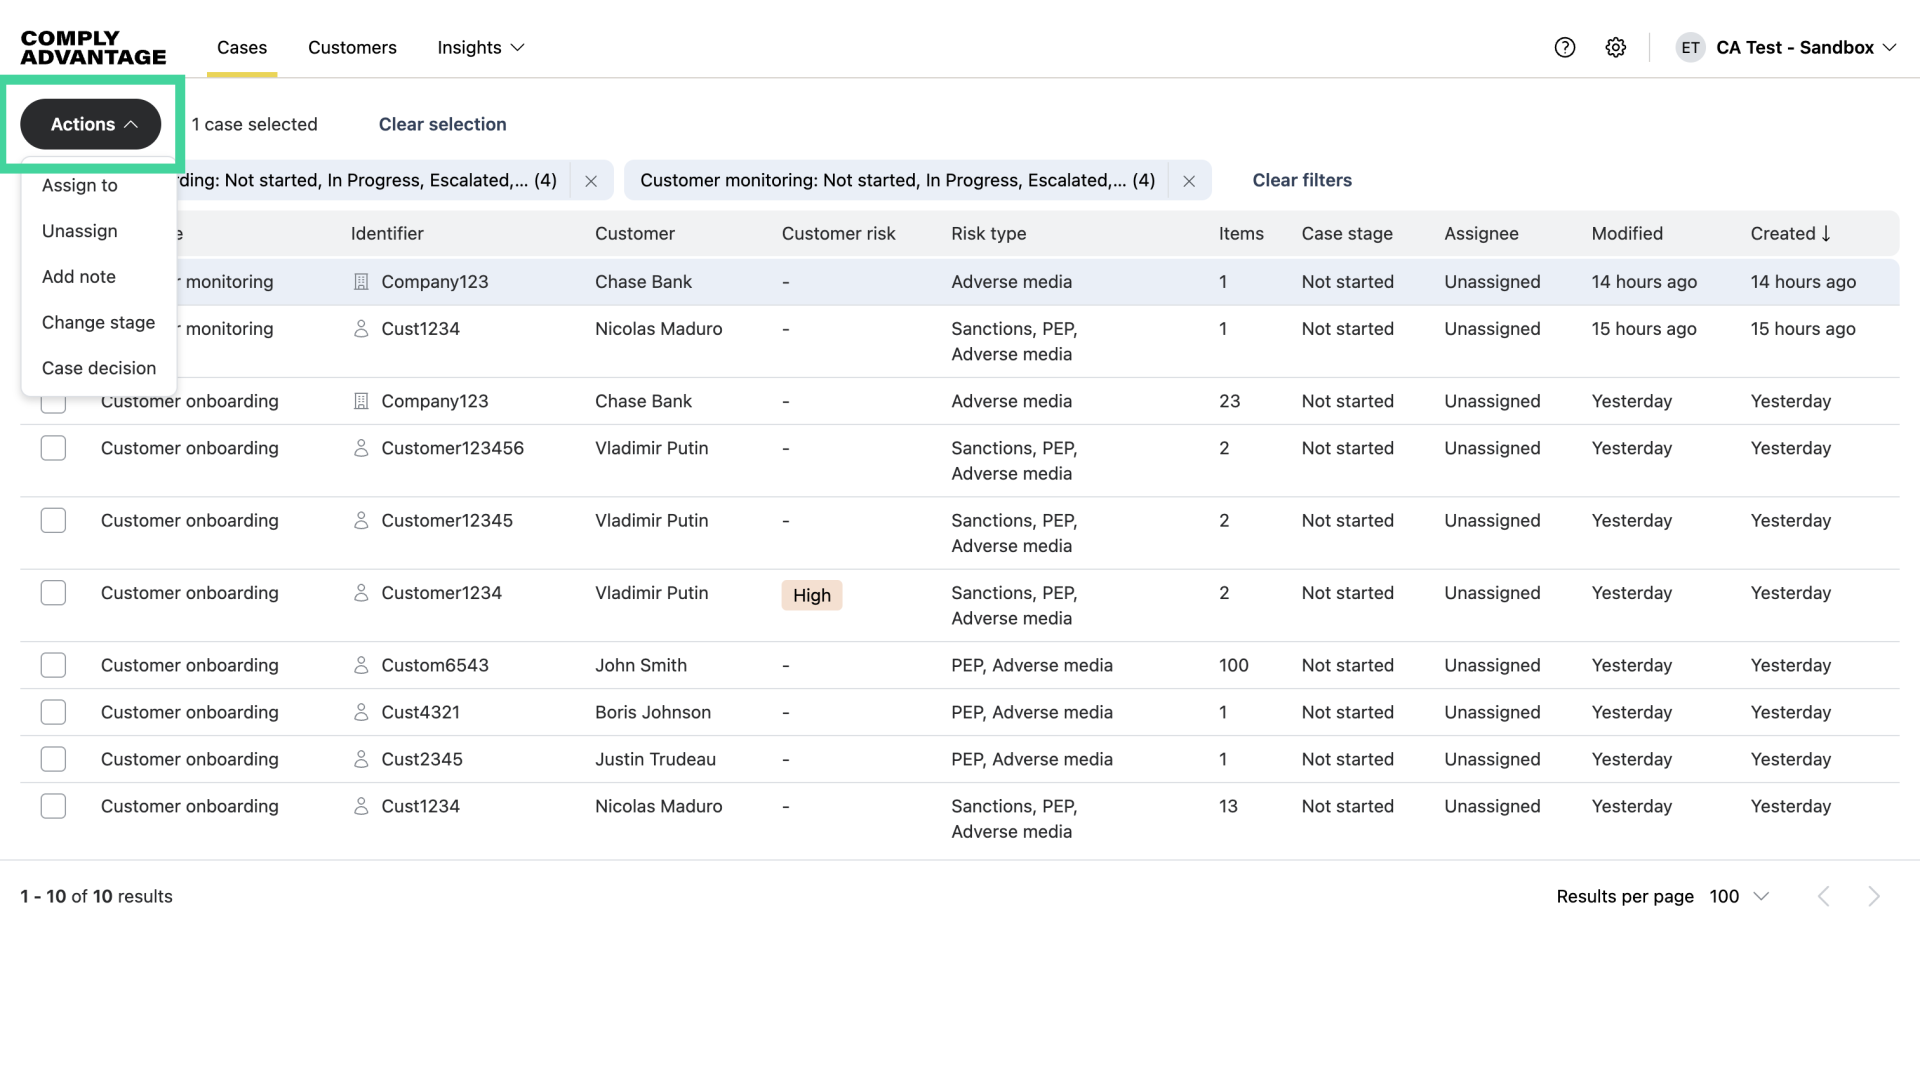Click sort arrow on Created column
The width and height of the screenshot is (1920, 1080).
coord(1826,233)
